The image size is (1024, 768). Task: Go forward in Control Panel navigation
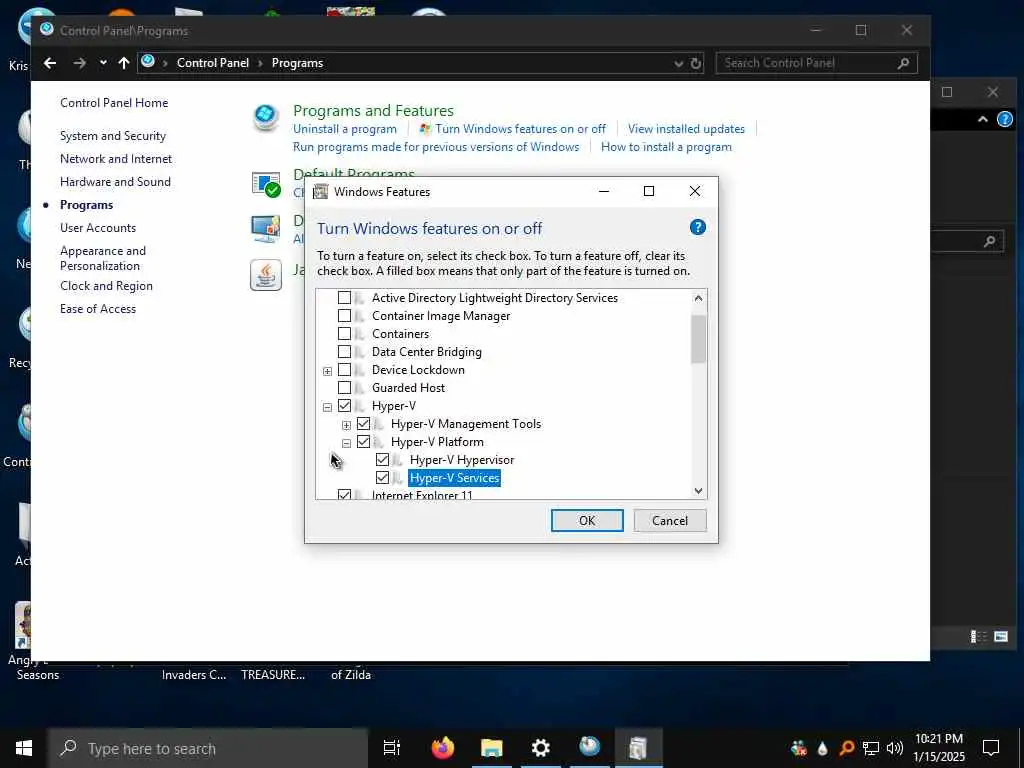[80, 63]
